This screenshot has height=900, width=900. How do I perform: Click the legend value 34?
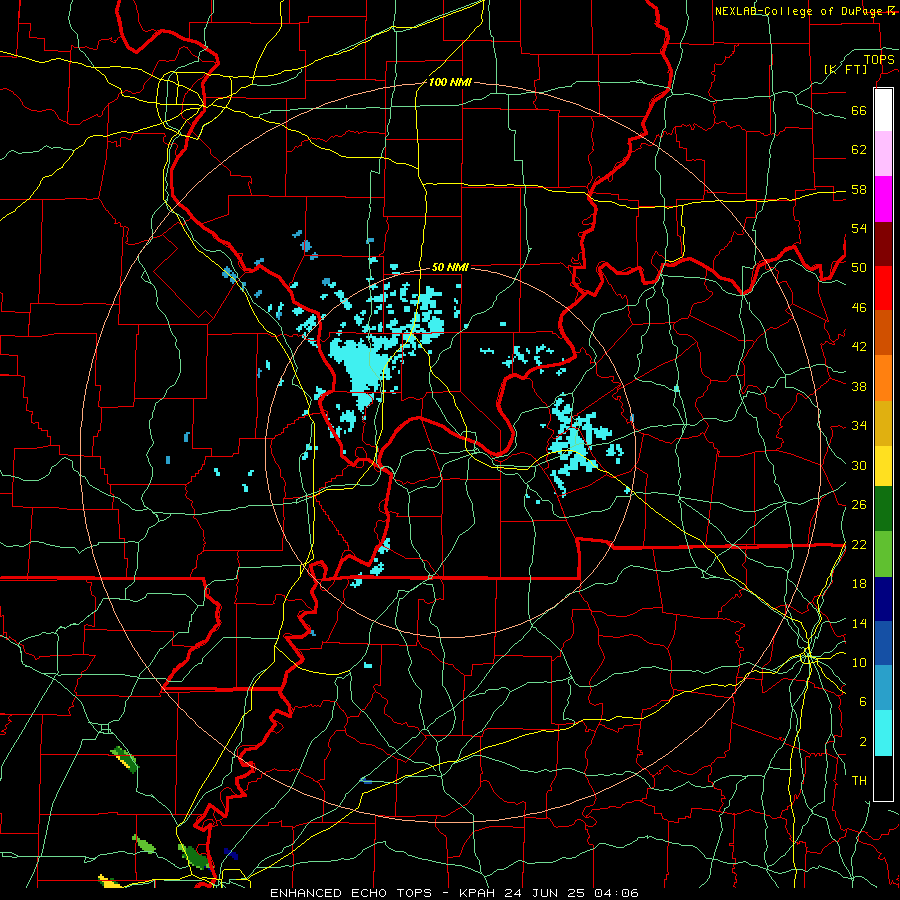tap(859, 425)
